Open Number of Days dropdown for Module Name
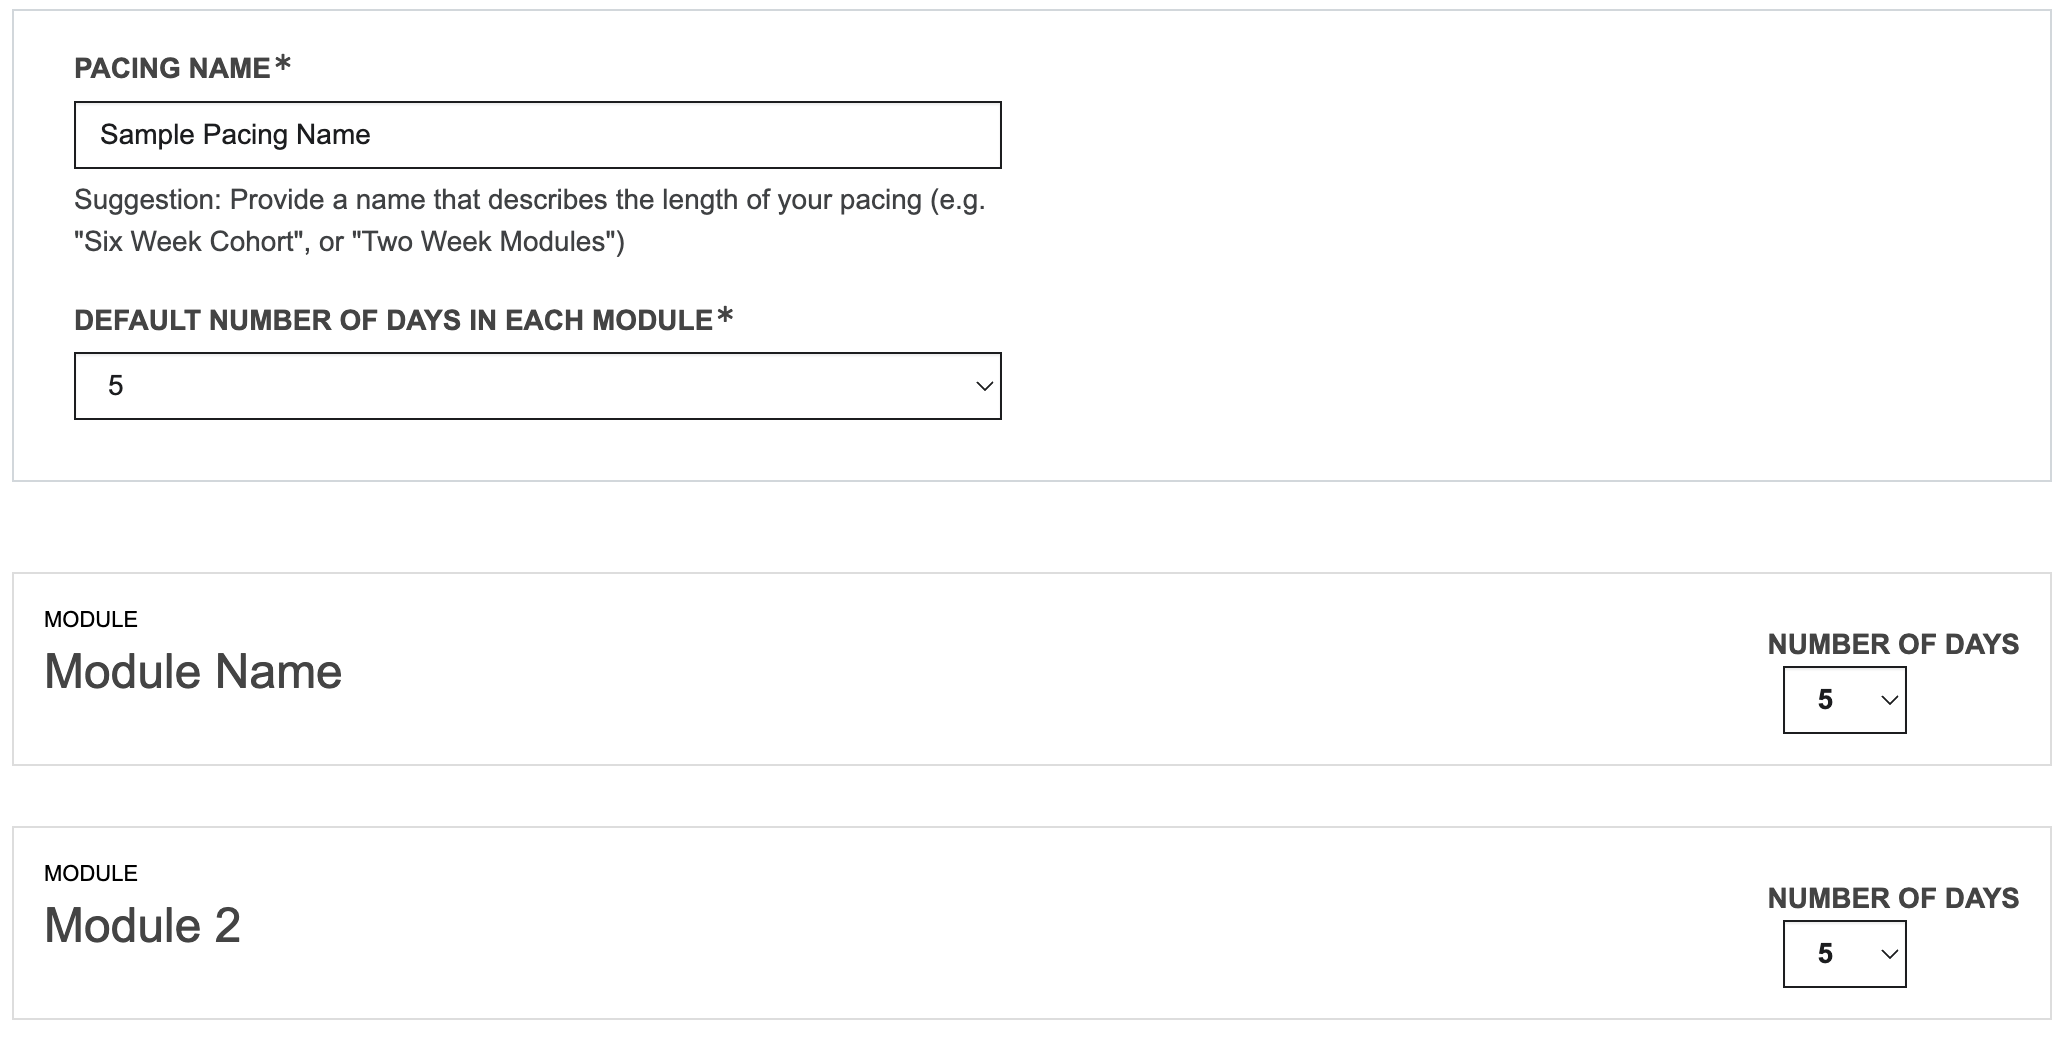Screen dimensions: 2068x1038 pos(1843,700)
